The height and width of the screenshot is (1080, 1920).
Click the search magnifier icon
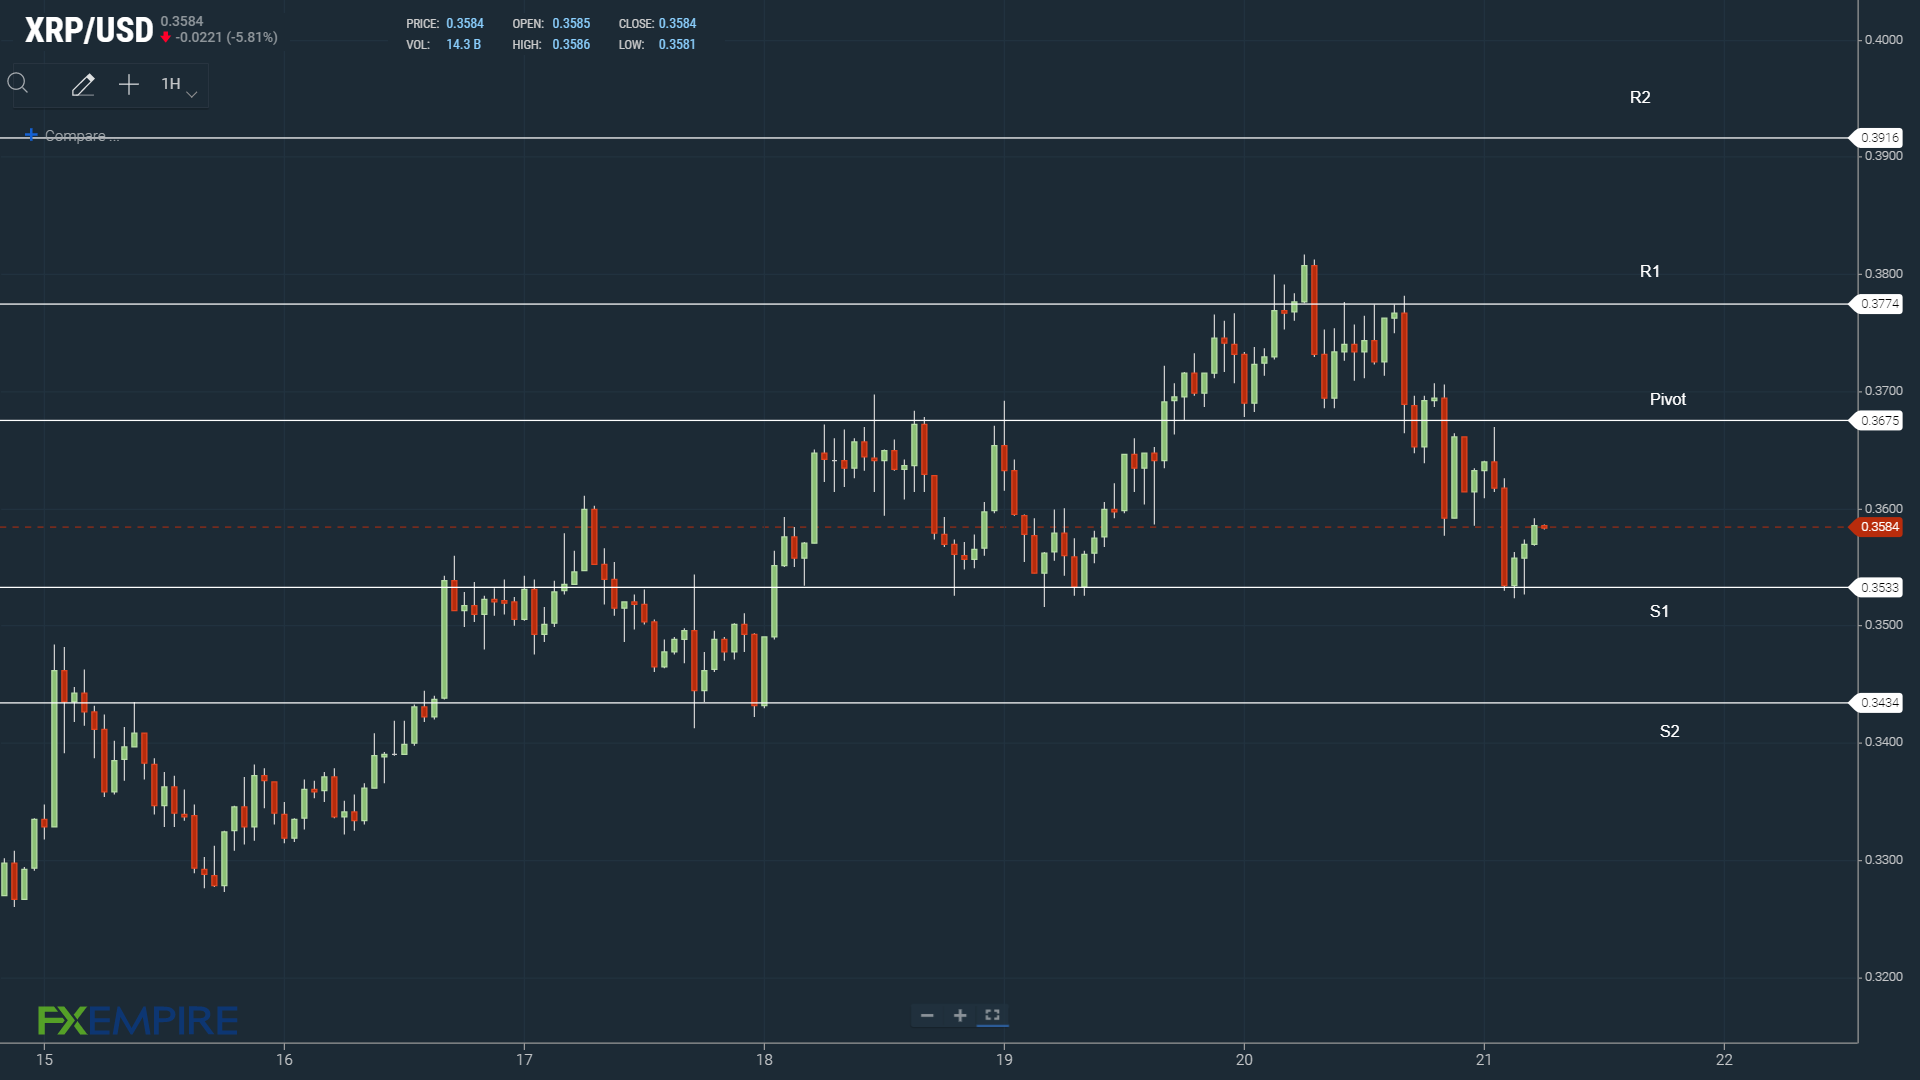click(x=18, y=84)
